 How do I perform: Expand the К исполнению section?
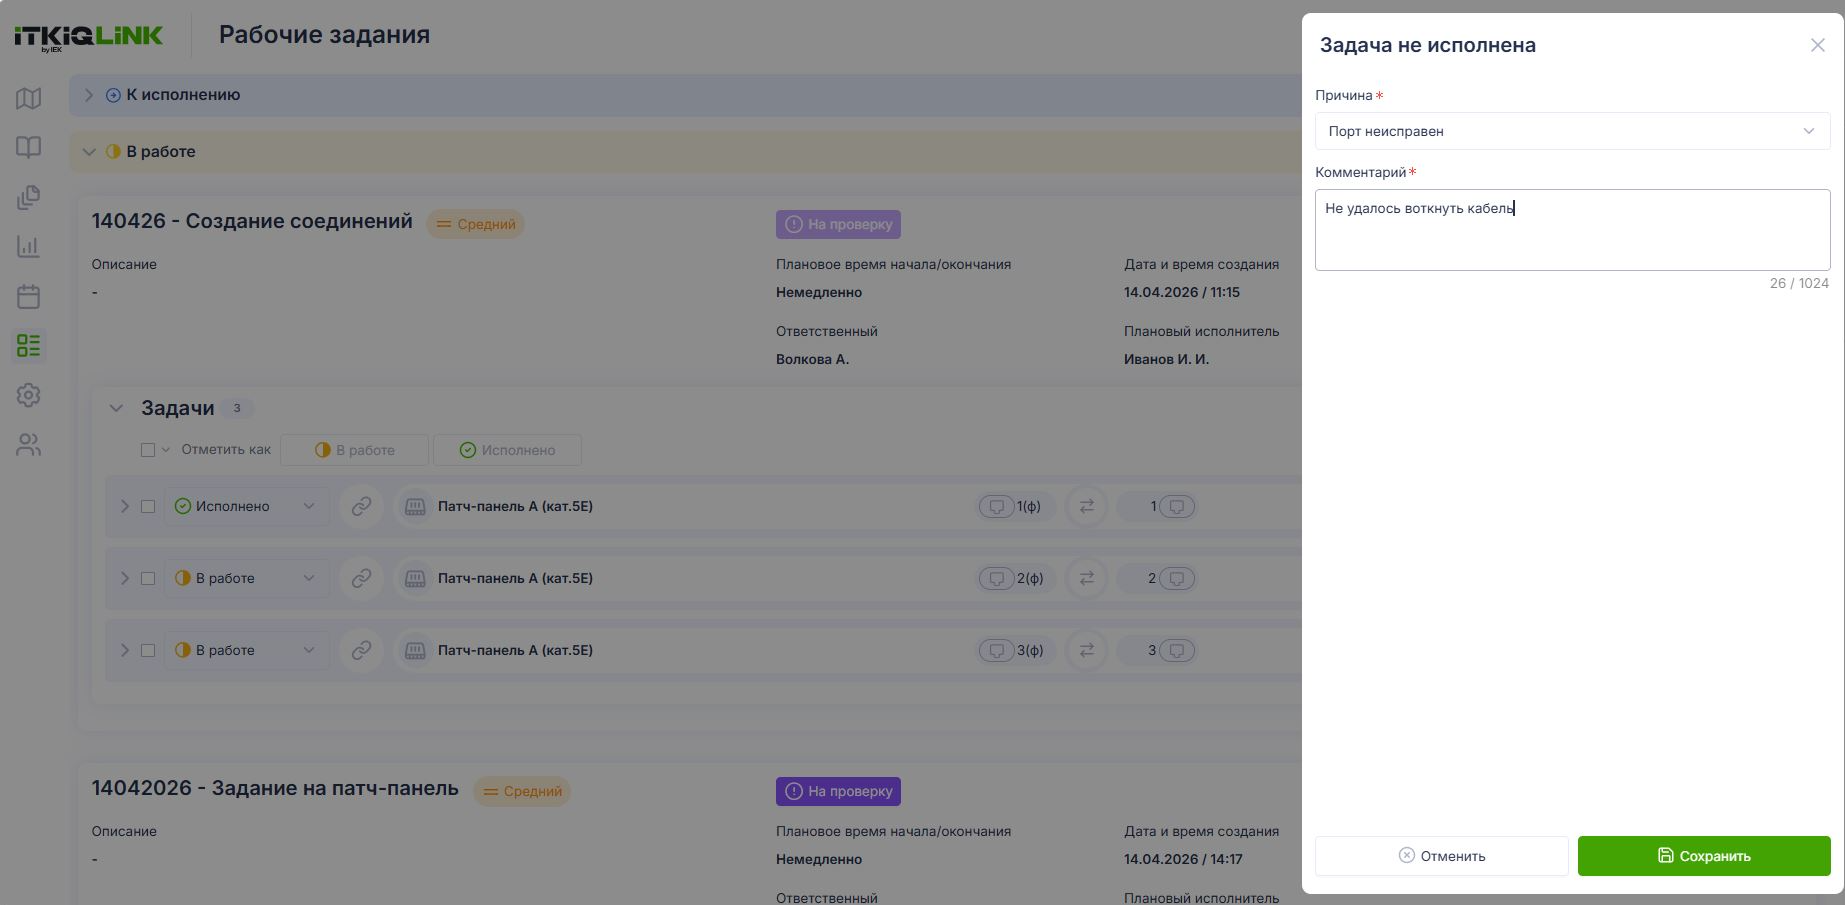(88, 95)
